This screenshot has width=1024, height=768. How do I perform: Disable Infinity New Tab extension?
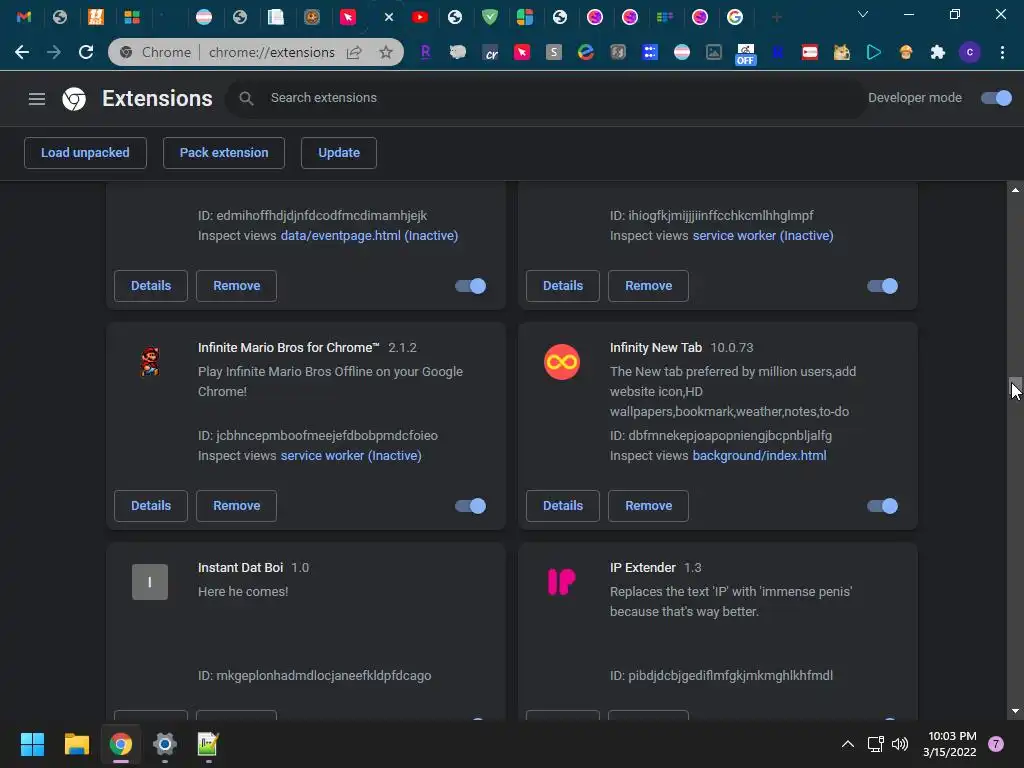click(x=882, y=506)
